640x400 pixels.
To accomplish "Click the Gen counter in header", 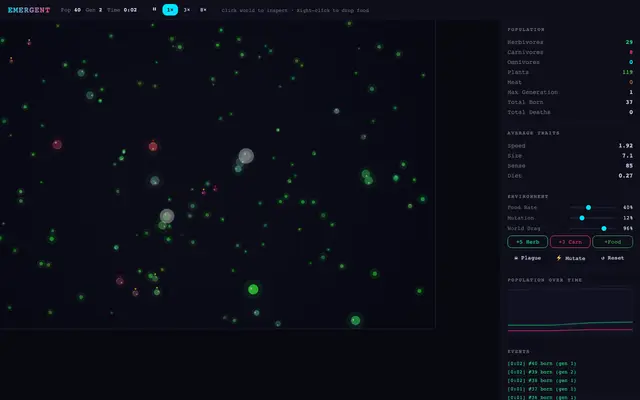I will [94, 10].
